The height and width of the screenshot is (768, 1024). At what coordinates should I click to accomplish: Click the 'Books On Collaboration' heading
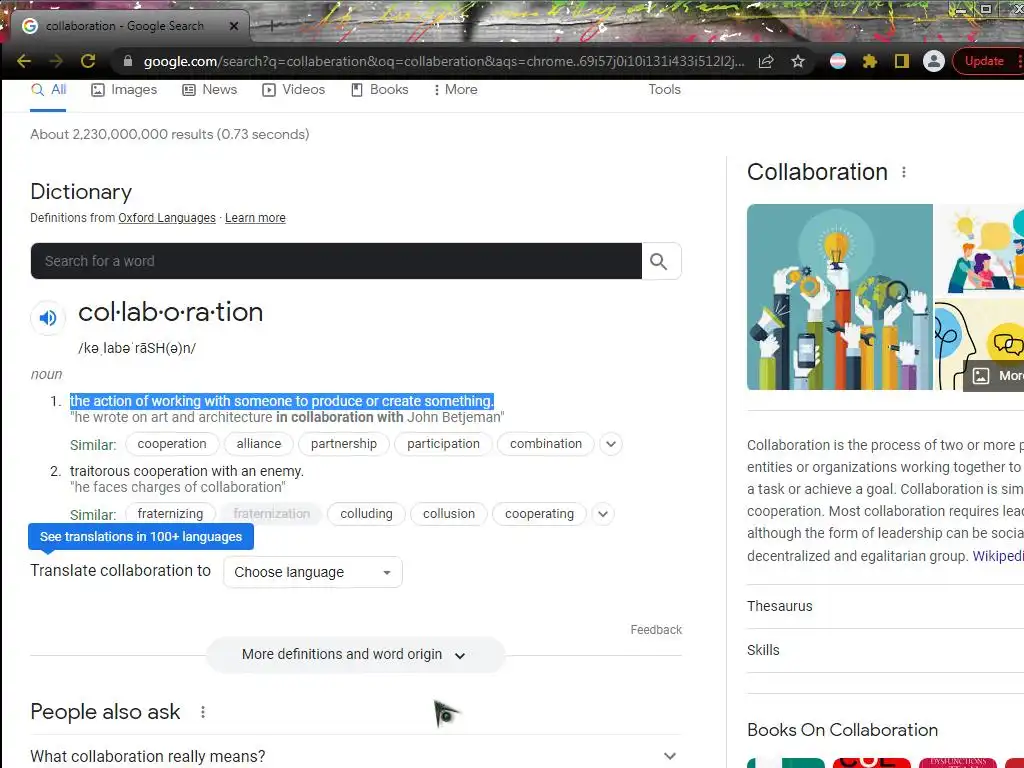[x=842, y=730]
